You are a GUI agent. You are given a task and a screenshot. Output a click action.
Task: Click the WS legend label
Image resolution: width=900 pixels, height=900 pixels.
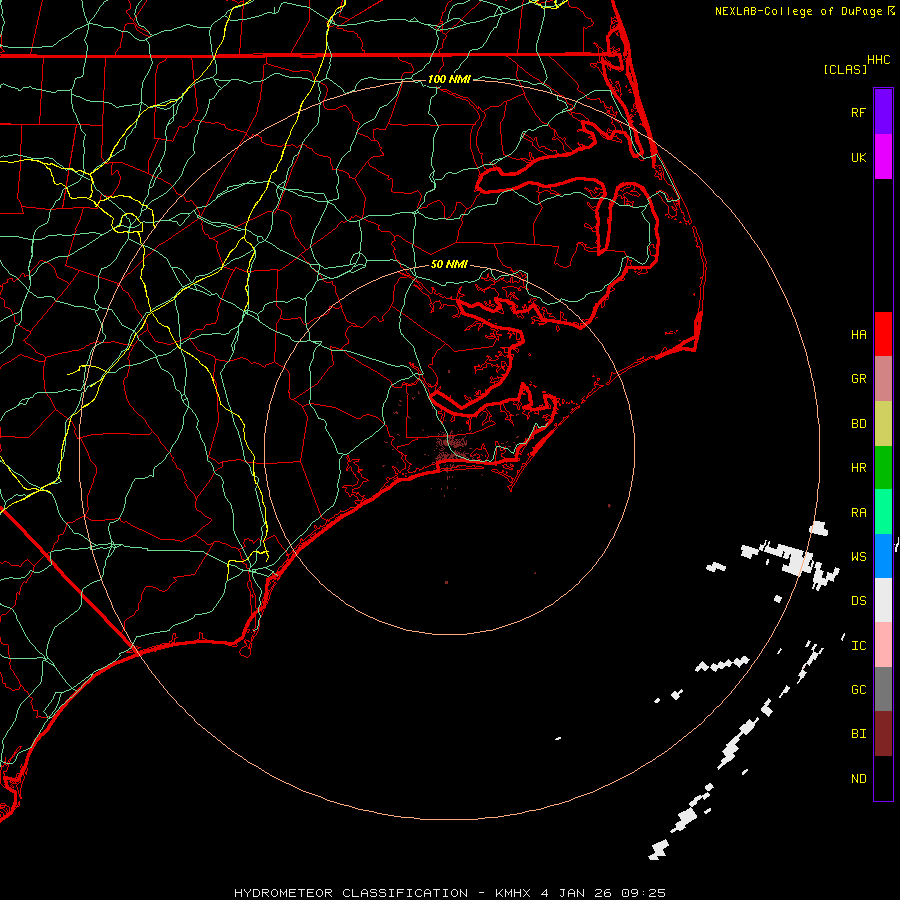click(858, 557)
